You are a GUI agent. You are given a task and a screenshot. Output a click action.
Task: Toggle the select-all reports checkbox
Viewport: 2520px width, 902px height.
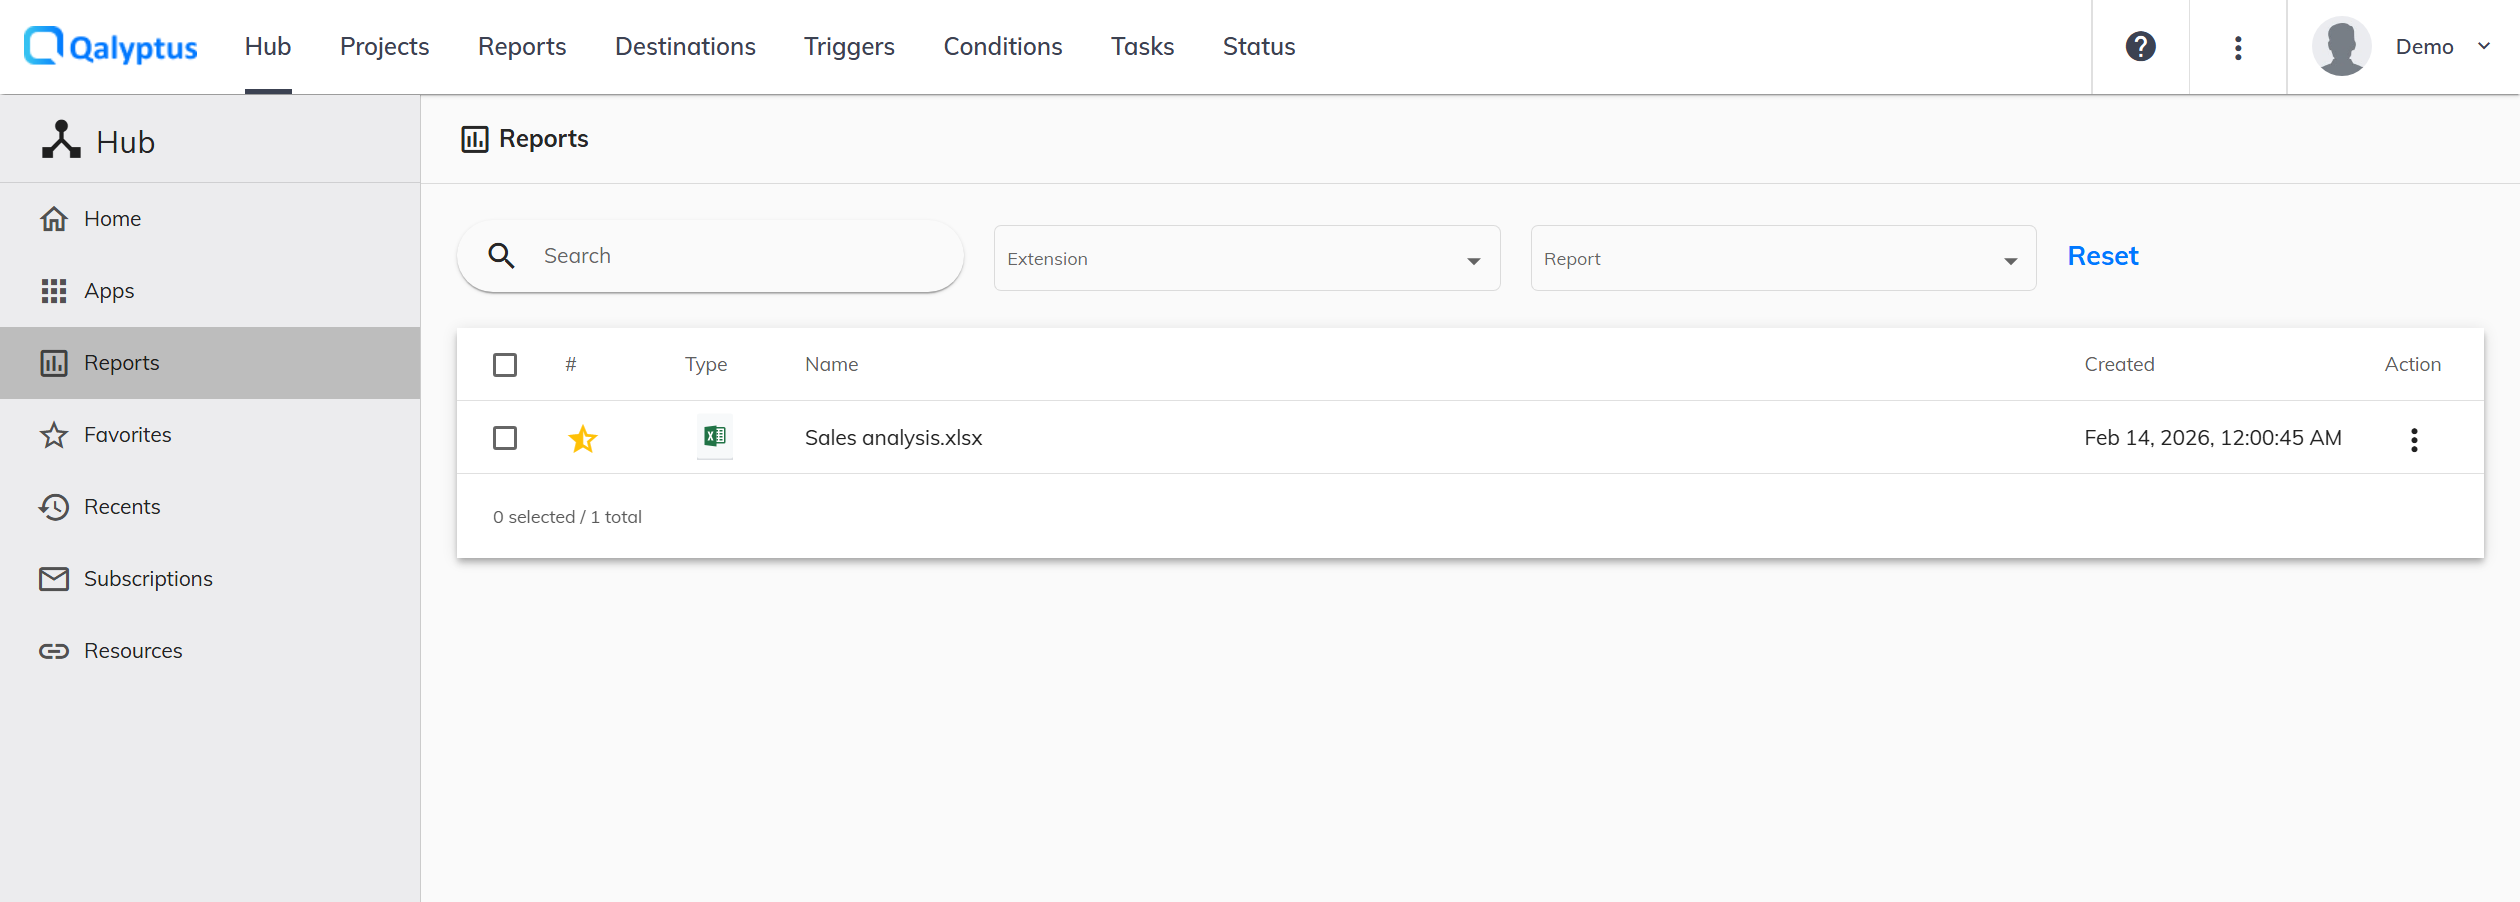click(505, 365)
